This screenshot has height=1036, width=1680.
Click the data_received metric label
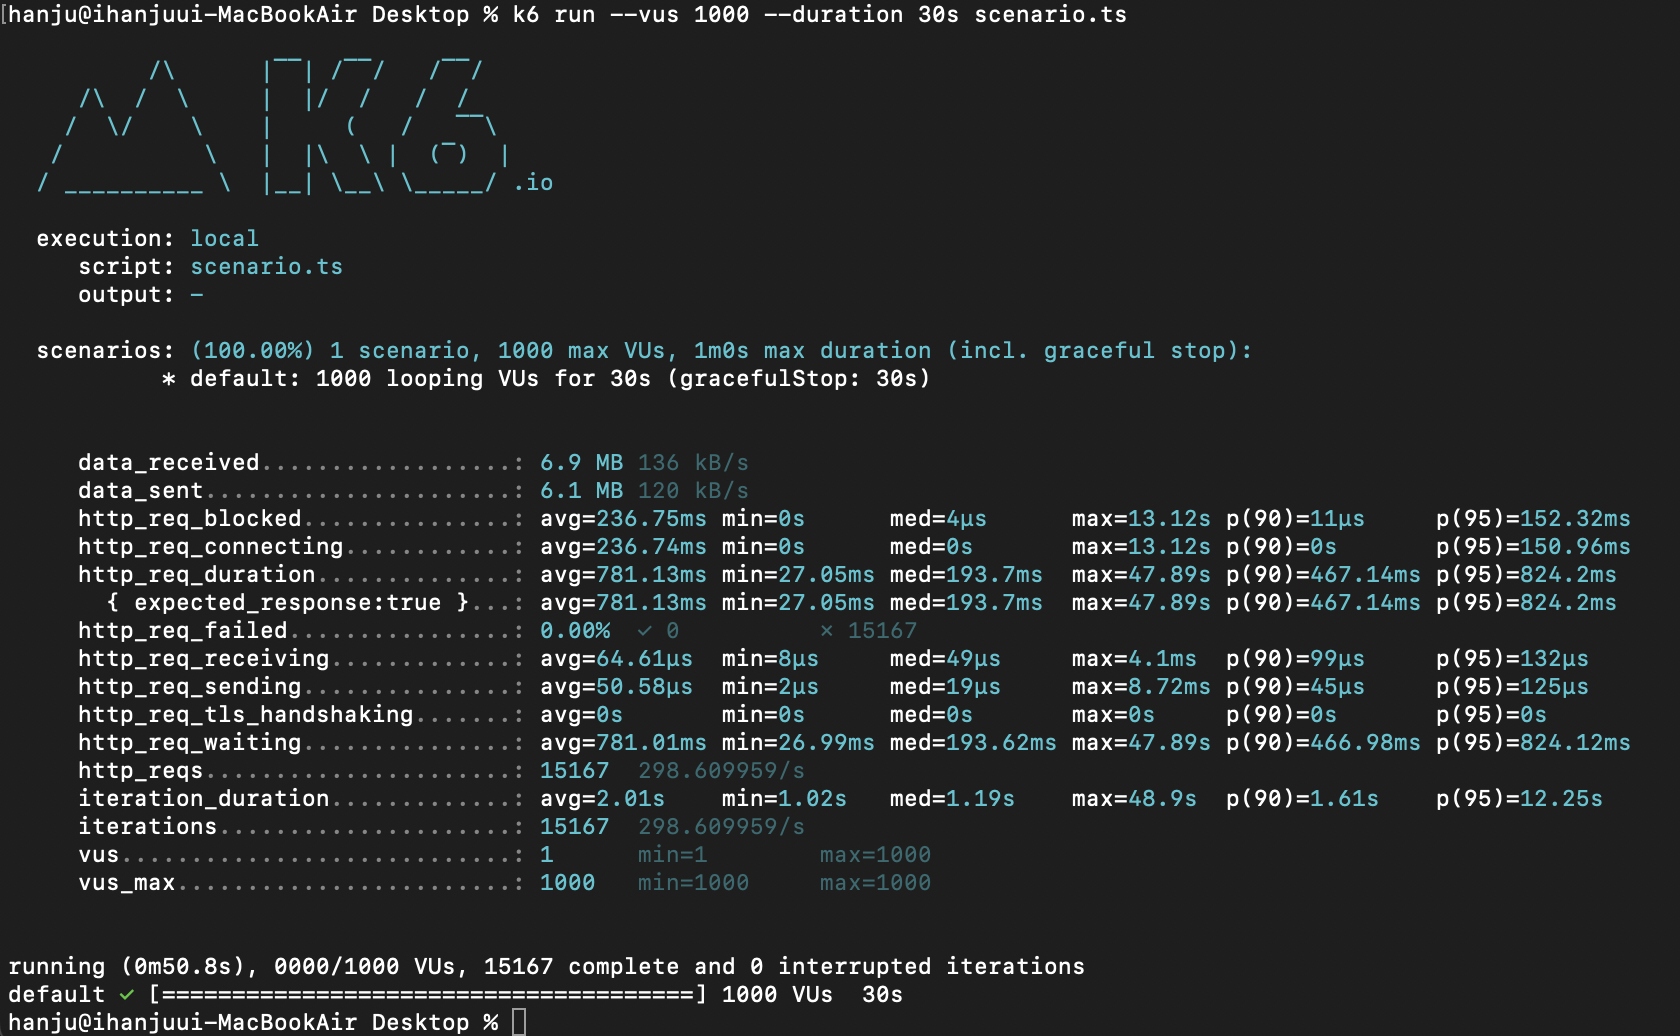(x=169, y=462)
